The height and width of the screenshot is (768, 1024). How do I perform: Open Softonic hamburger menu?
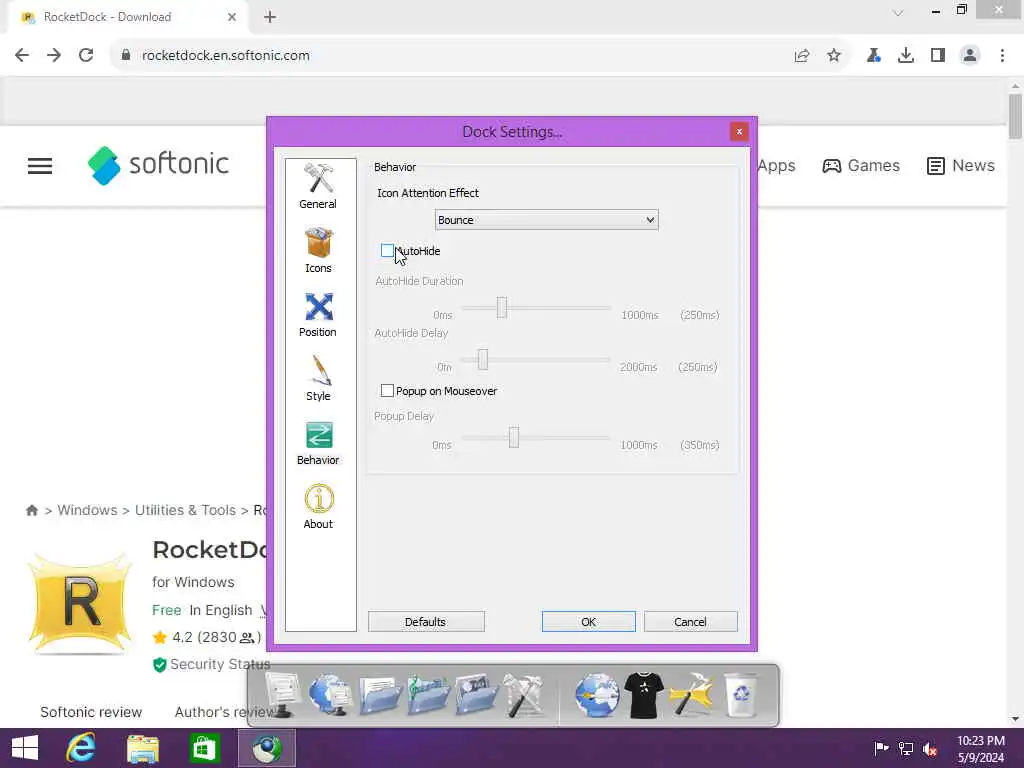(40, 166)
